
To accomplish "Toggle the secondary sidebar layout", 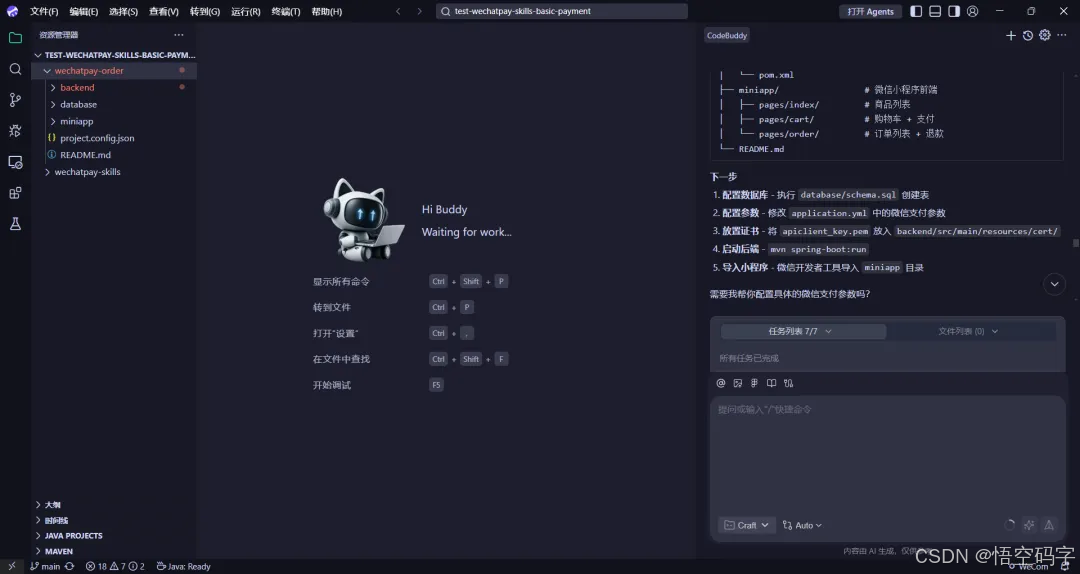I will click(x=954, y=11).
